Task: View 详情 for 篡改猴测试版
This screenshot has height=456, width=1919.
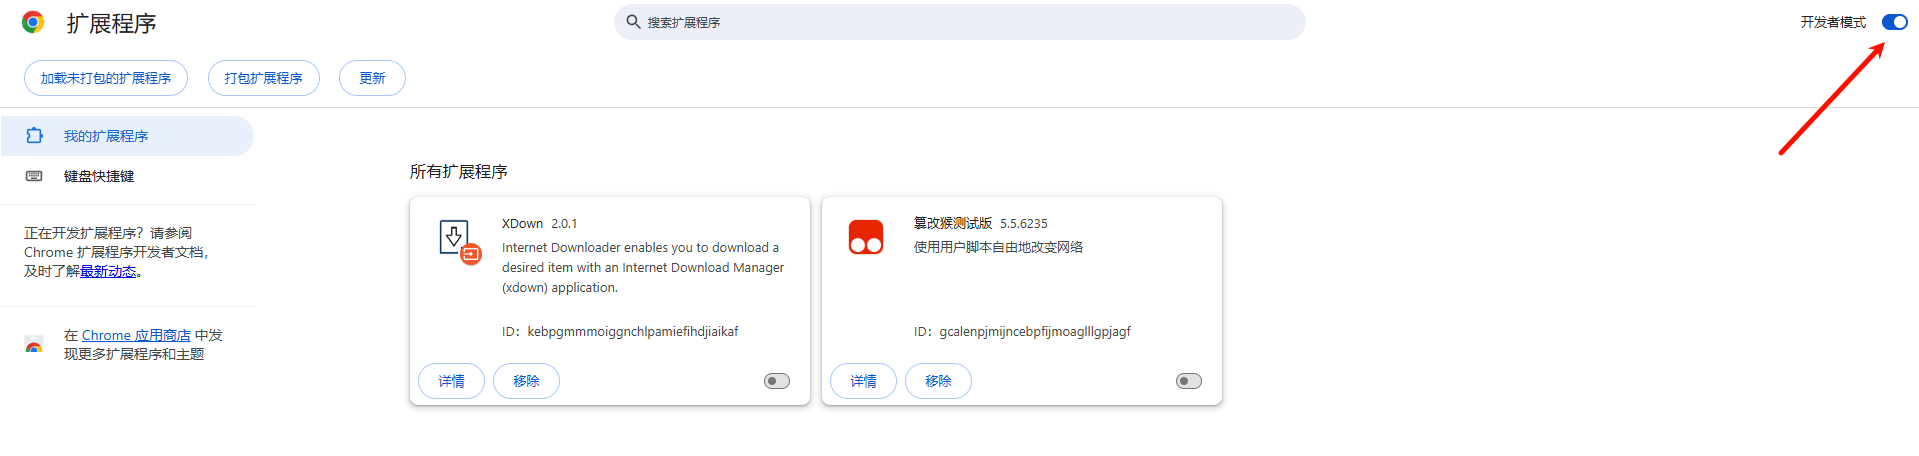Action: pyautogui.click(x=863, y=381)
